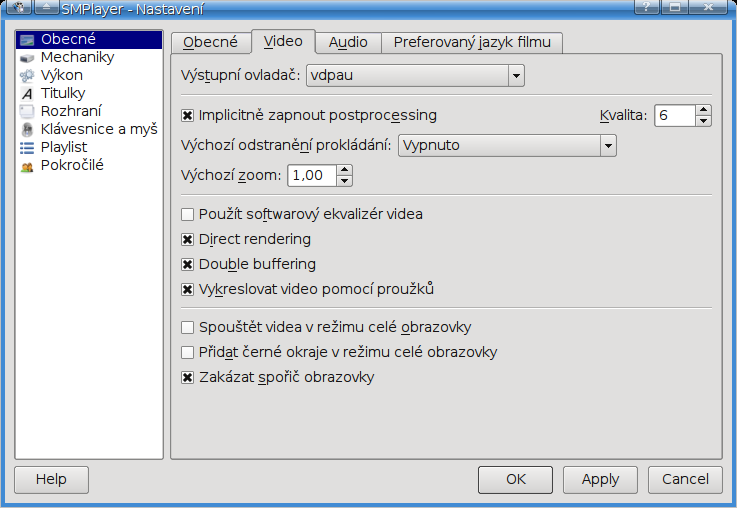Viewport: 737px width, 508px height.
Task: Toggle Zakázat spořič obrazovky checkbox
Action: click(187, 377)
